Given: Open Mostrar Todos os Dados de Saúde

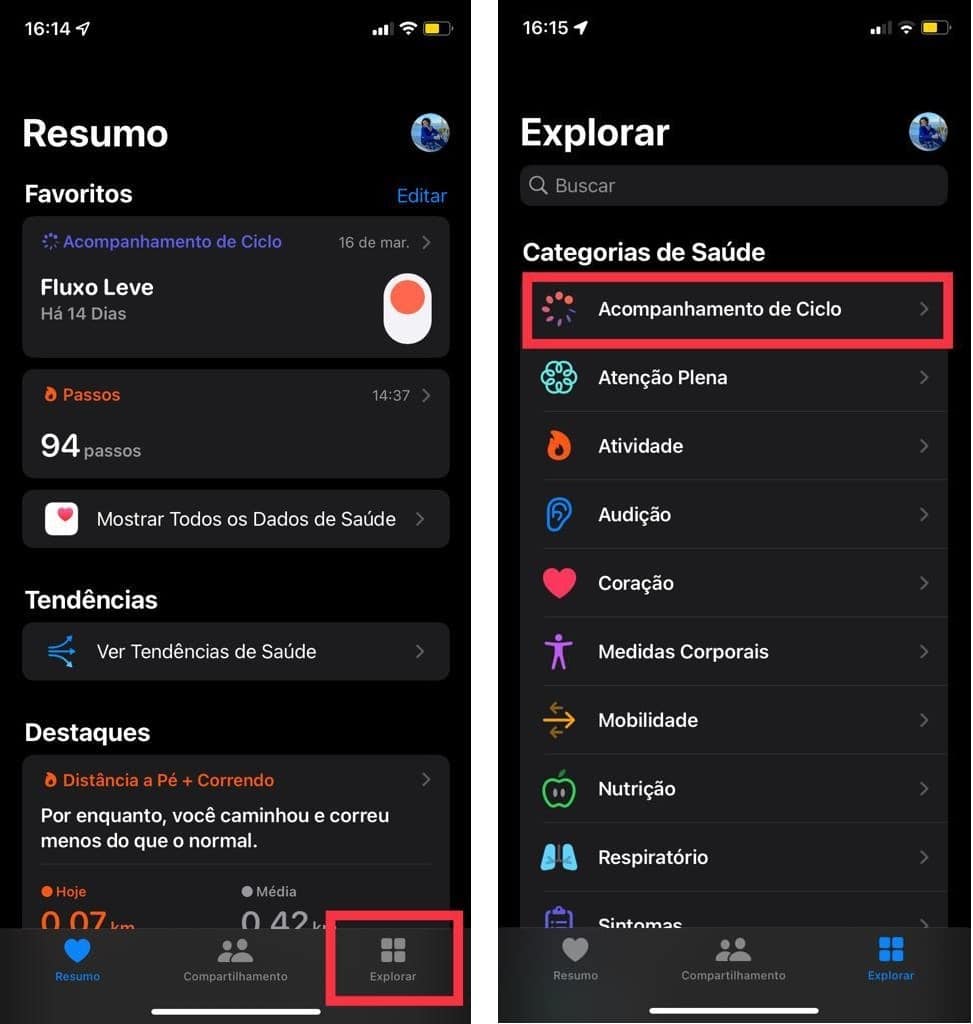Looking at the screenshot, I should (x=236, y=519).
